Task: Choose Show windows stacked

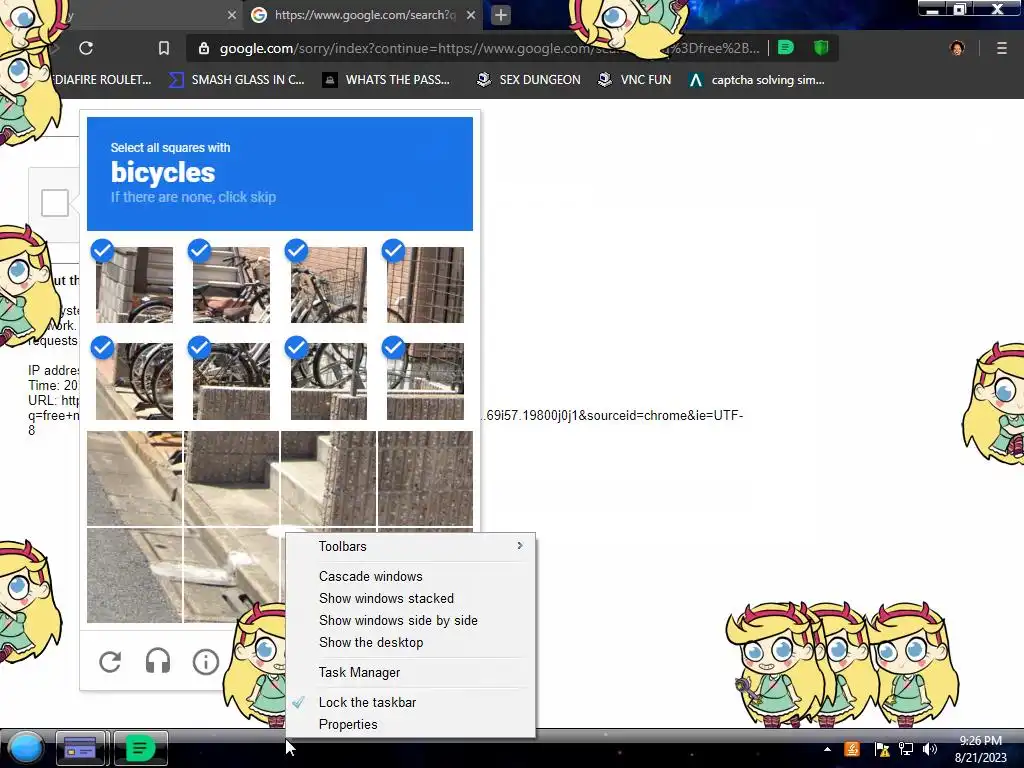Action: [x=411, y=598]
